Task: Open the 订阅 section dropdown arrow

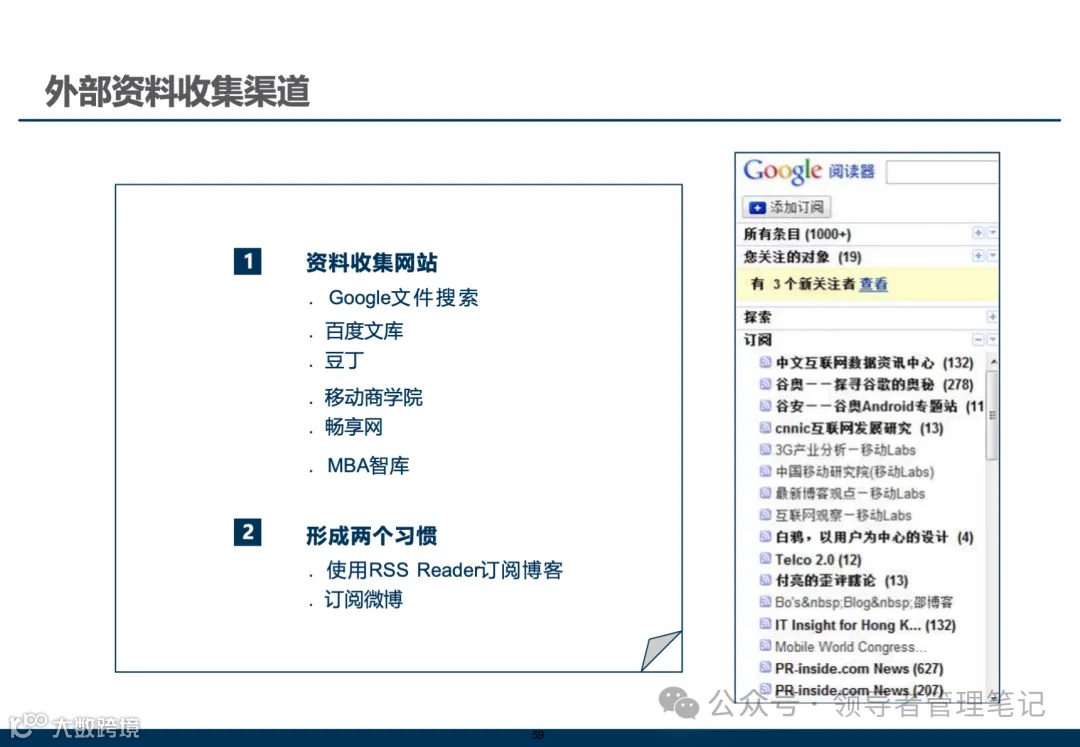Action: pyautogui.click(x=991, y=339)
